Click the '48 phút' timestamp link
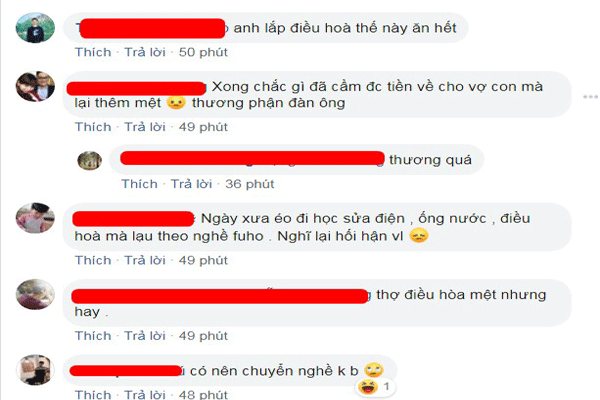600x400 pixels. pyautogui.click(x=203, y=394)
